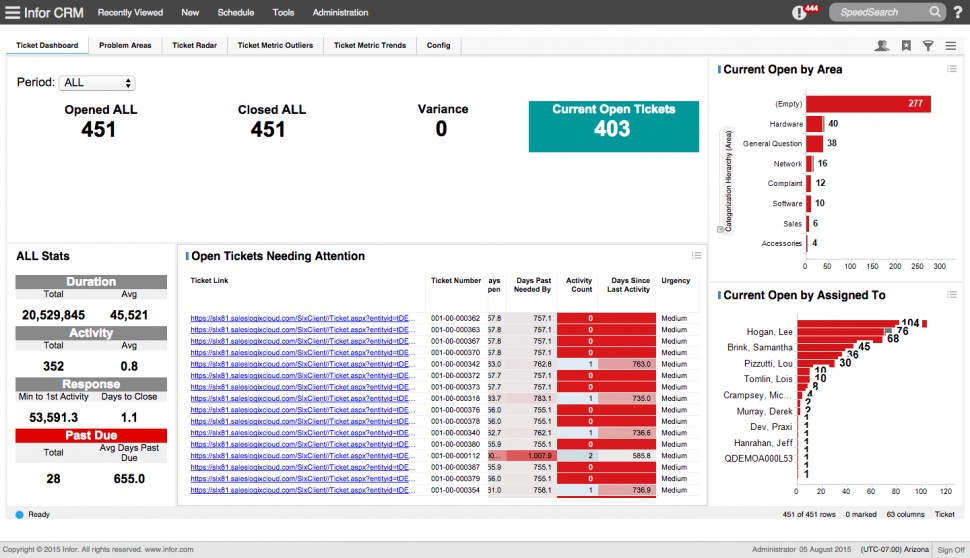This screenshot has height=558, width=970.
Task: Click the (UTC-07:00) Arizona time zone text
Action: pos(895,549)
